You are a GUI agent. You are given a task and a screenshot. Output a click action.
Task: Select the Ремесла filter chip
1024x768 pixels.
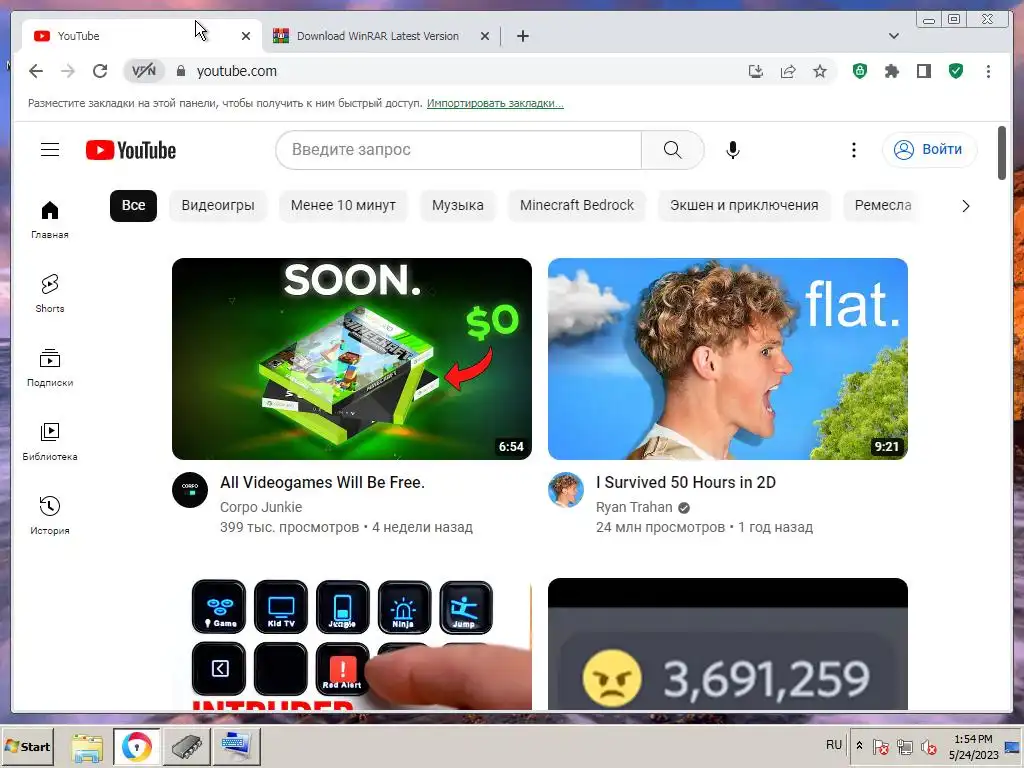click(883, 206)
